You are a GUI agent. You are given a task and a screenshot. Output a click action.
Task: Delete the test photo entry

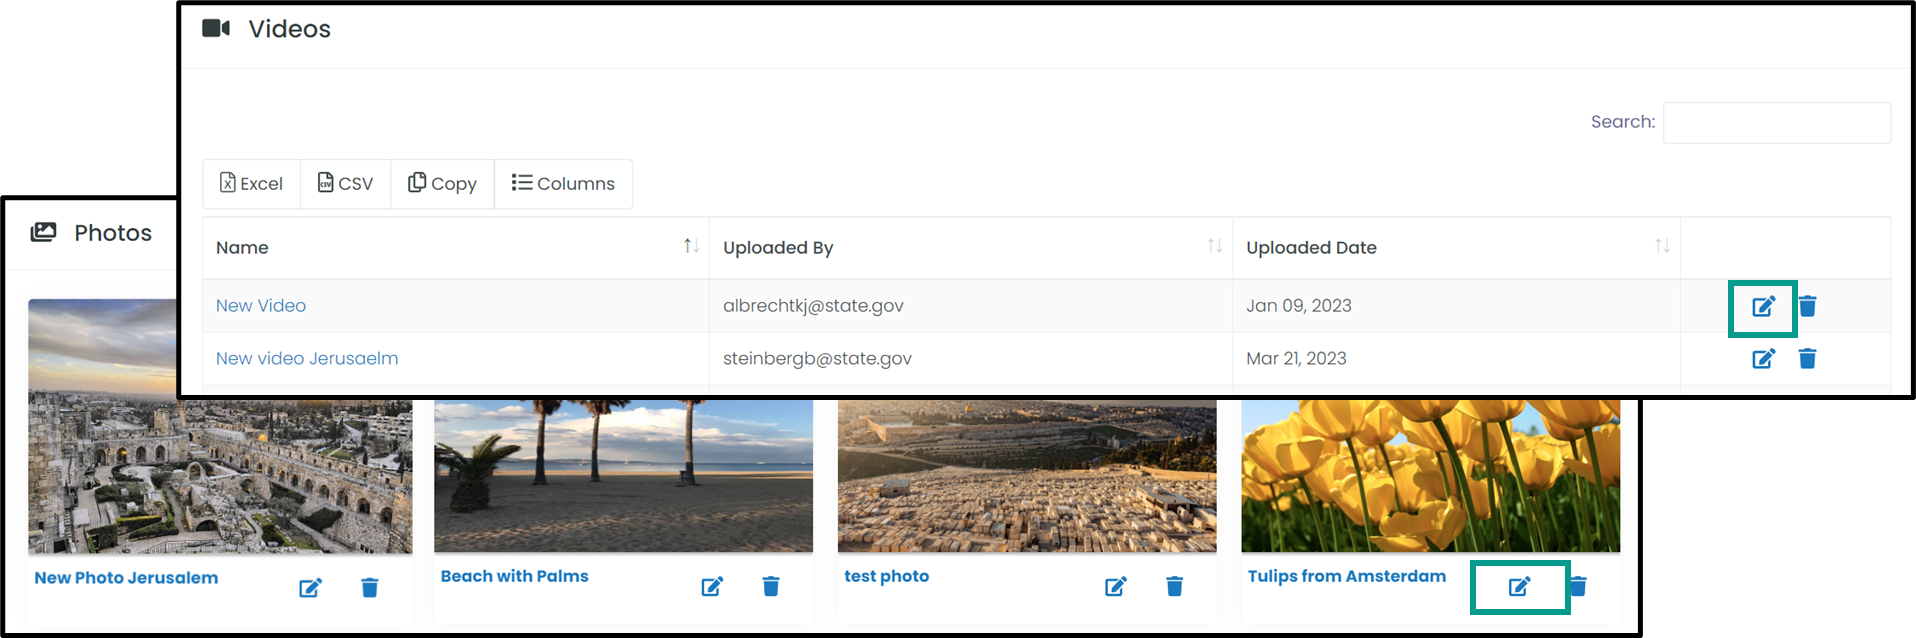pos(1175,586)
